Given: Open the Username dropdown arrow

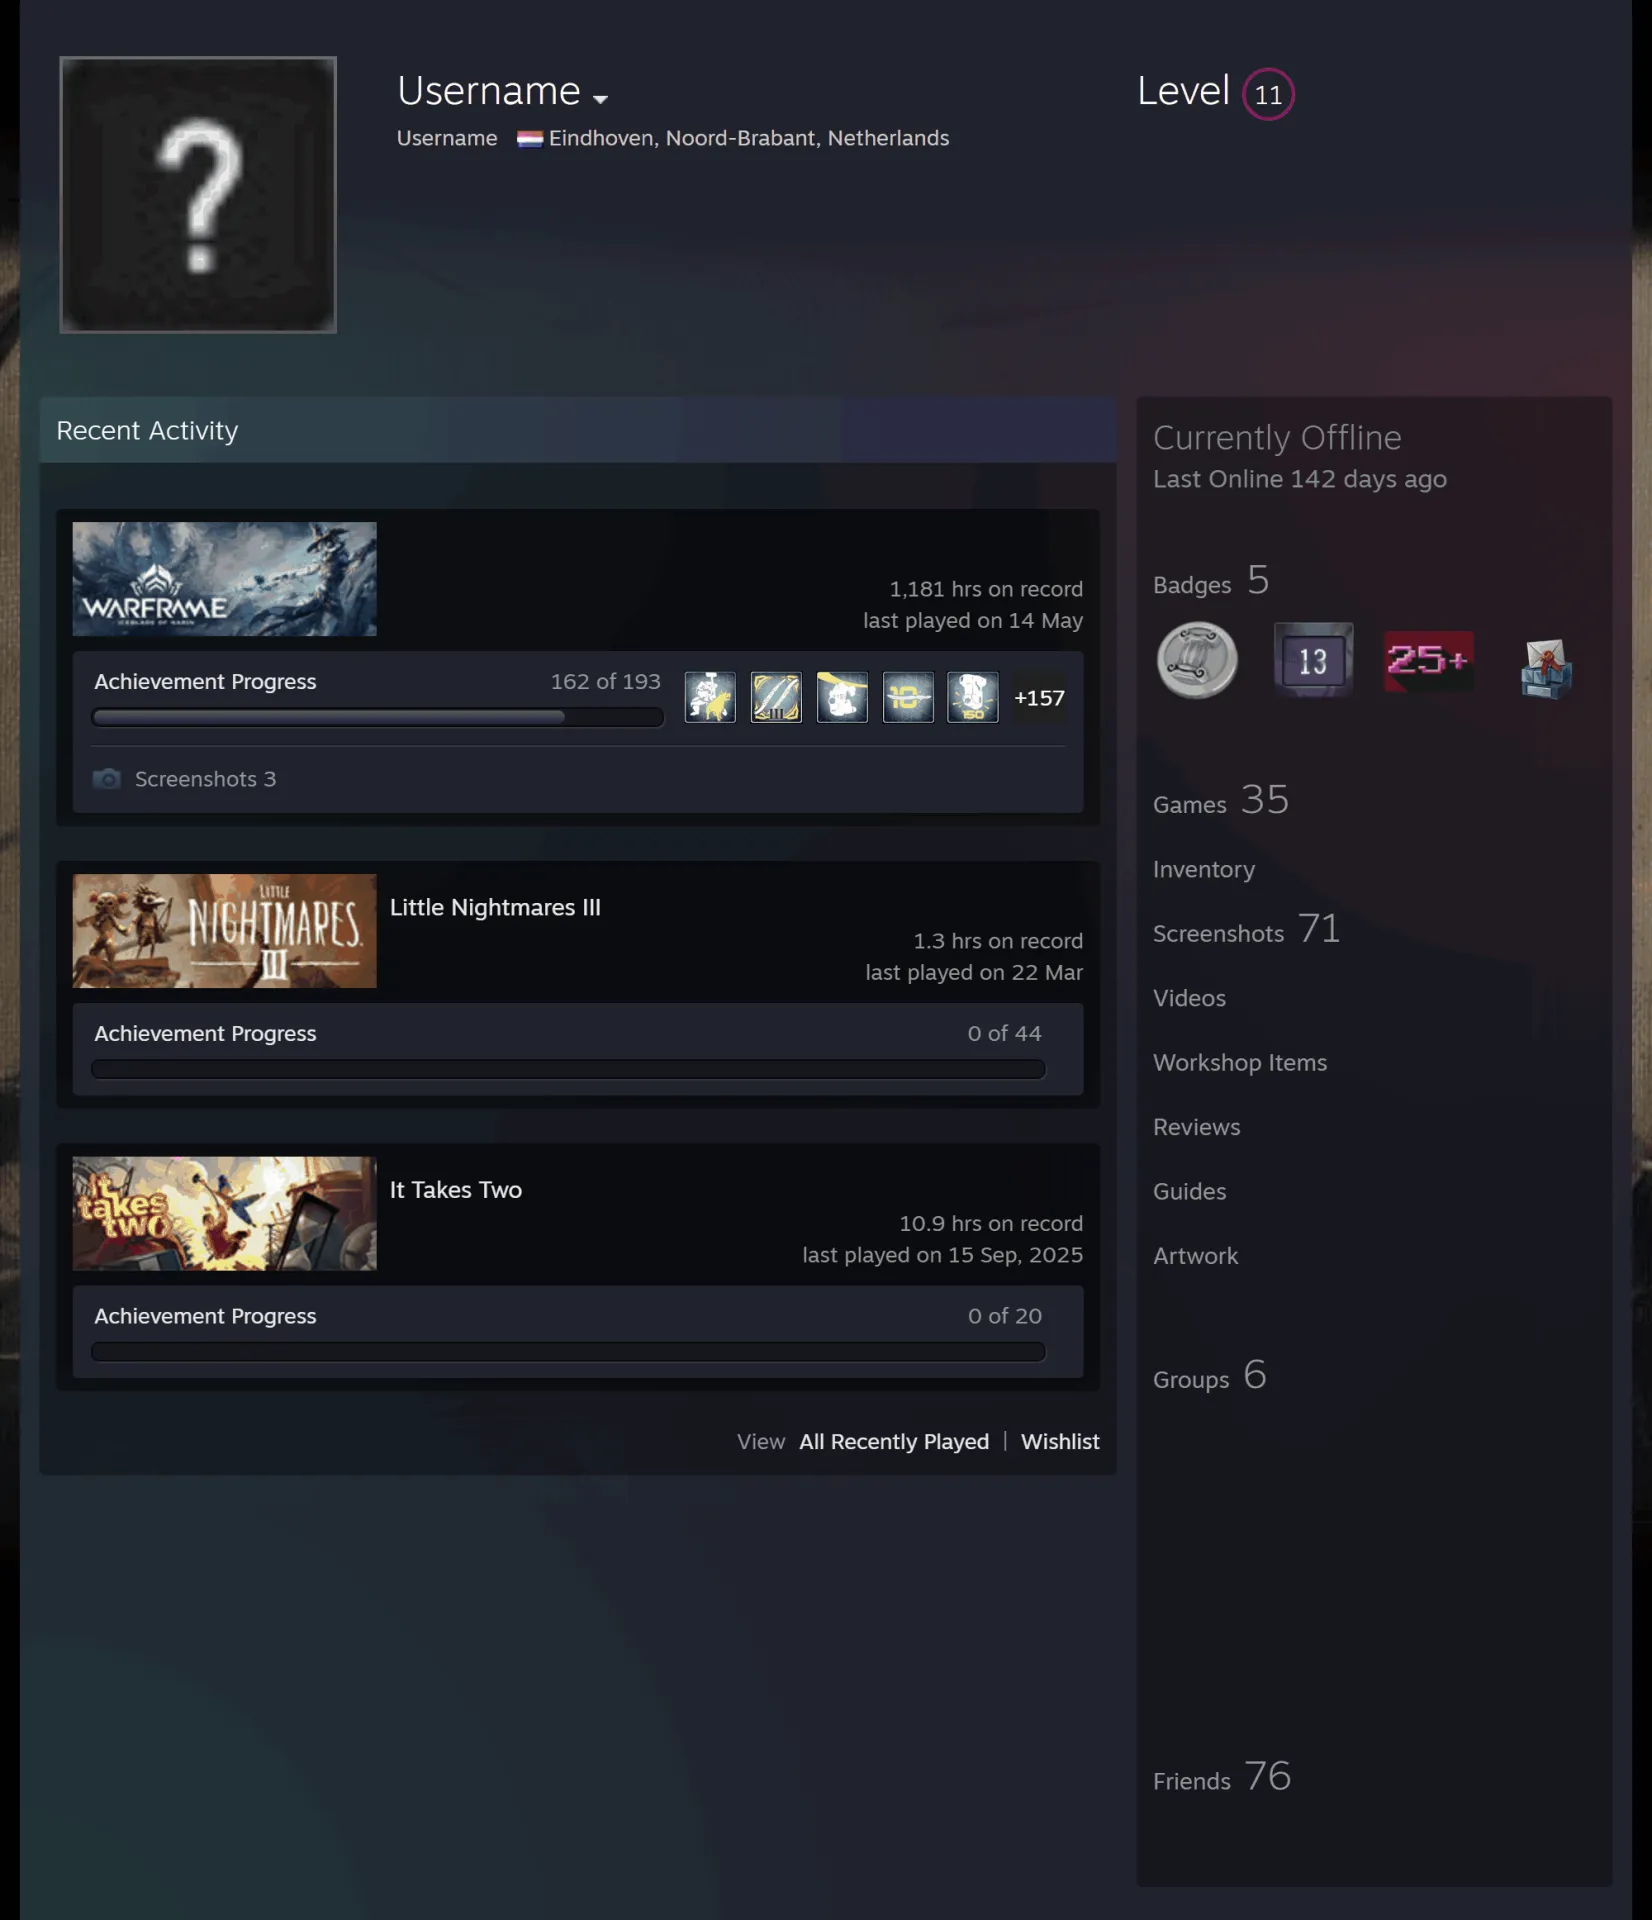Looking at the screenshot, I should (600, 99).
